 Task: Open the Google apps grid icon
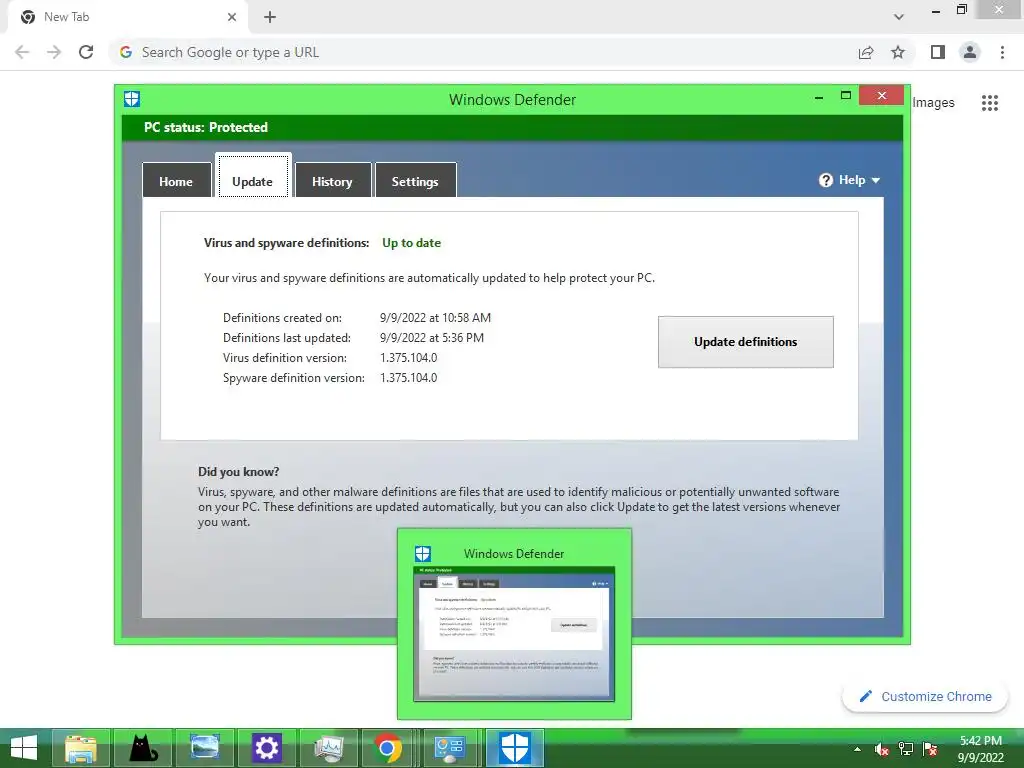[x=989, y=103]
